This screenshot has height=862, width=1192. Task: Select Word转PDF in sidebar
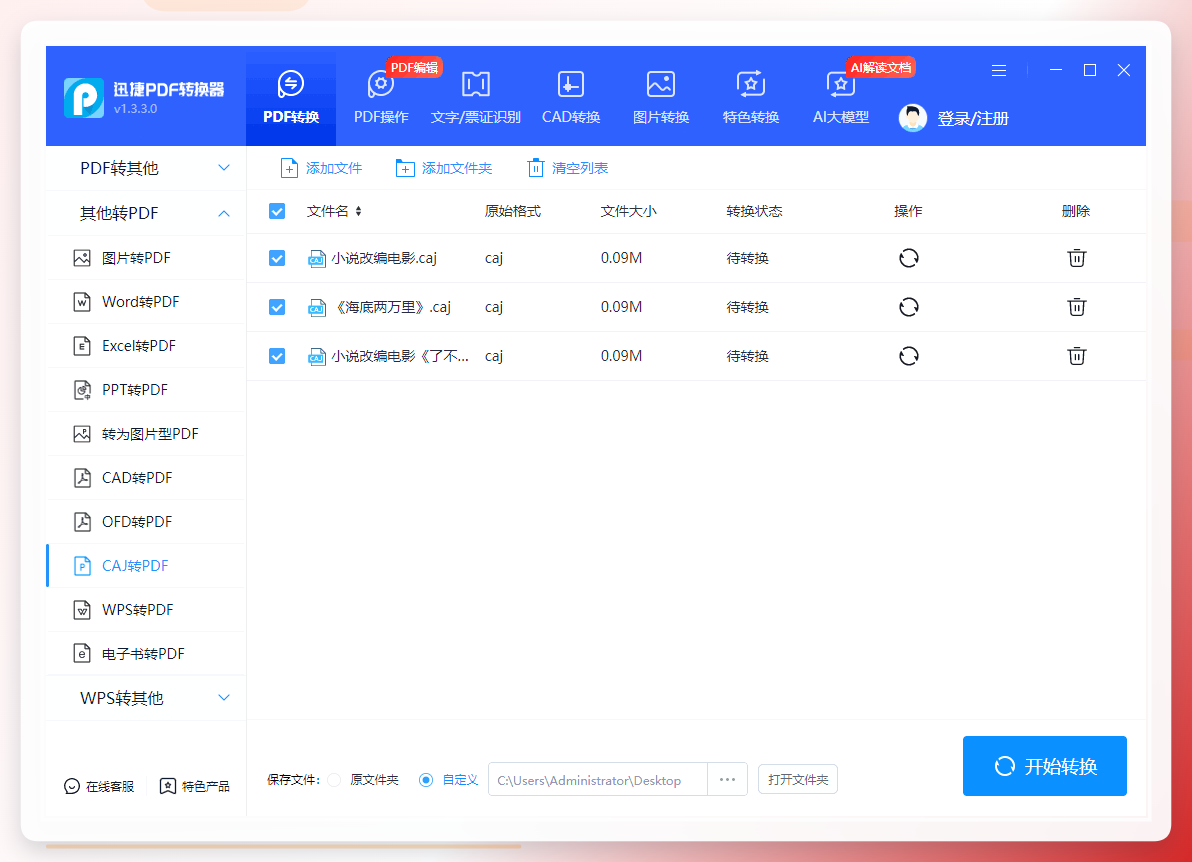point(146,302)
